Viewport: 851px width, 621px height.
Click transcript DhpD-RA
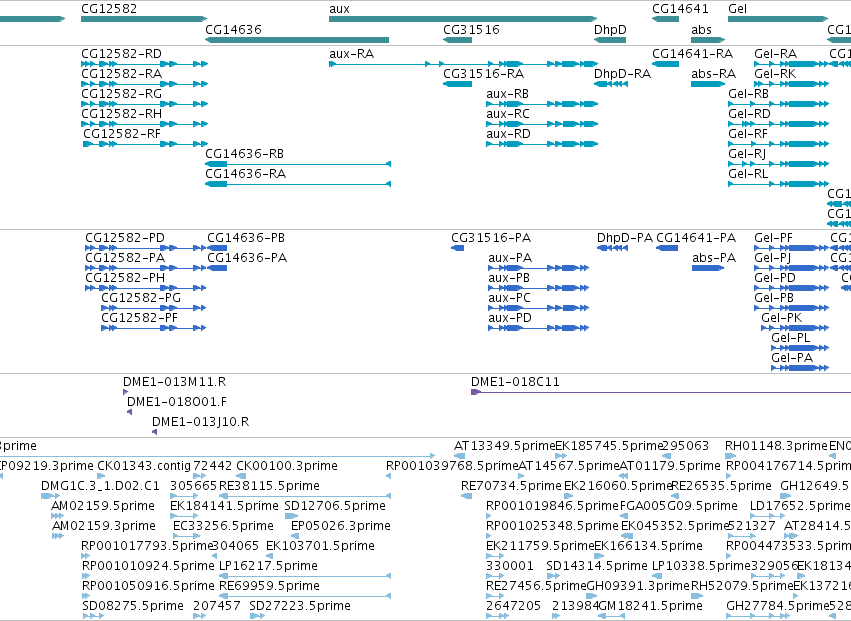[623, 74]
